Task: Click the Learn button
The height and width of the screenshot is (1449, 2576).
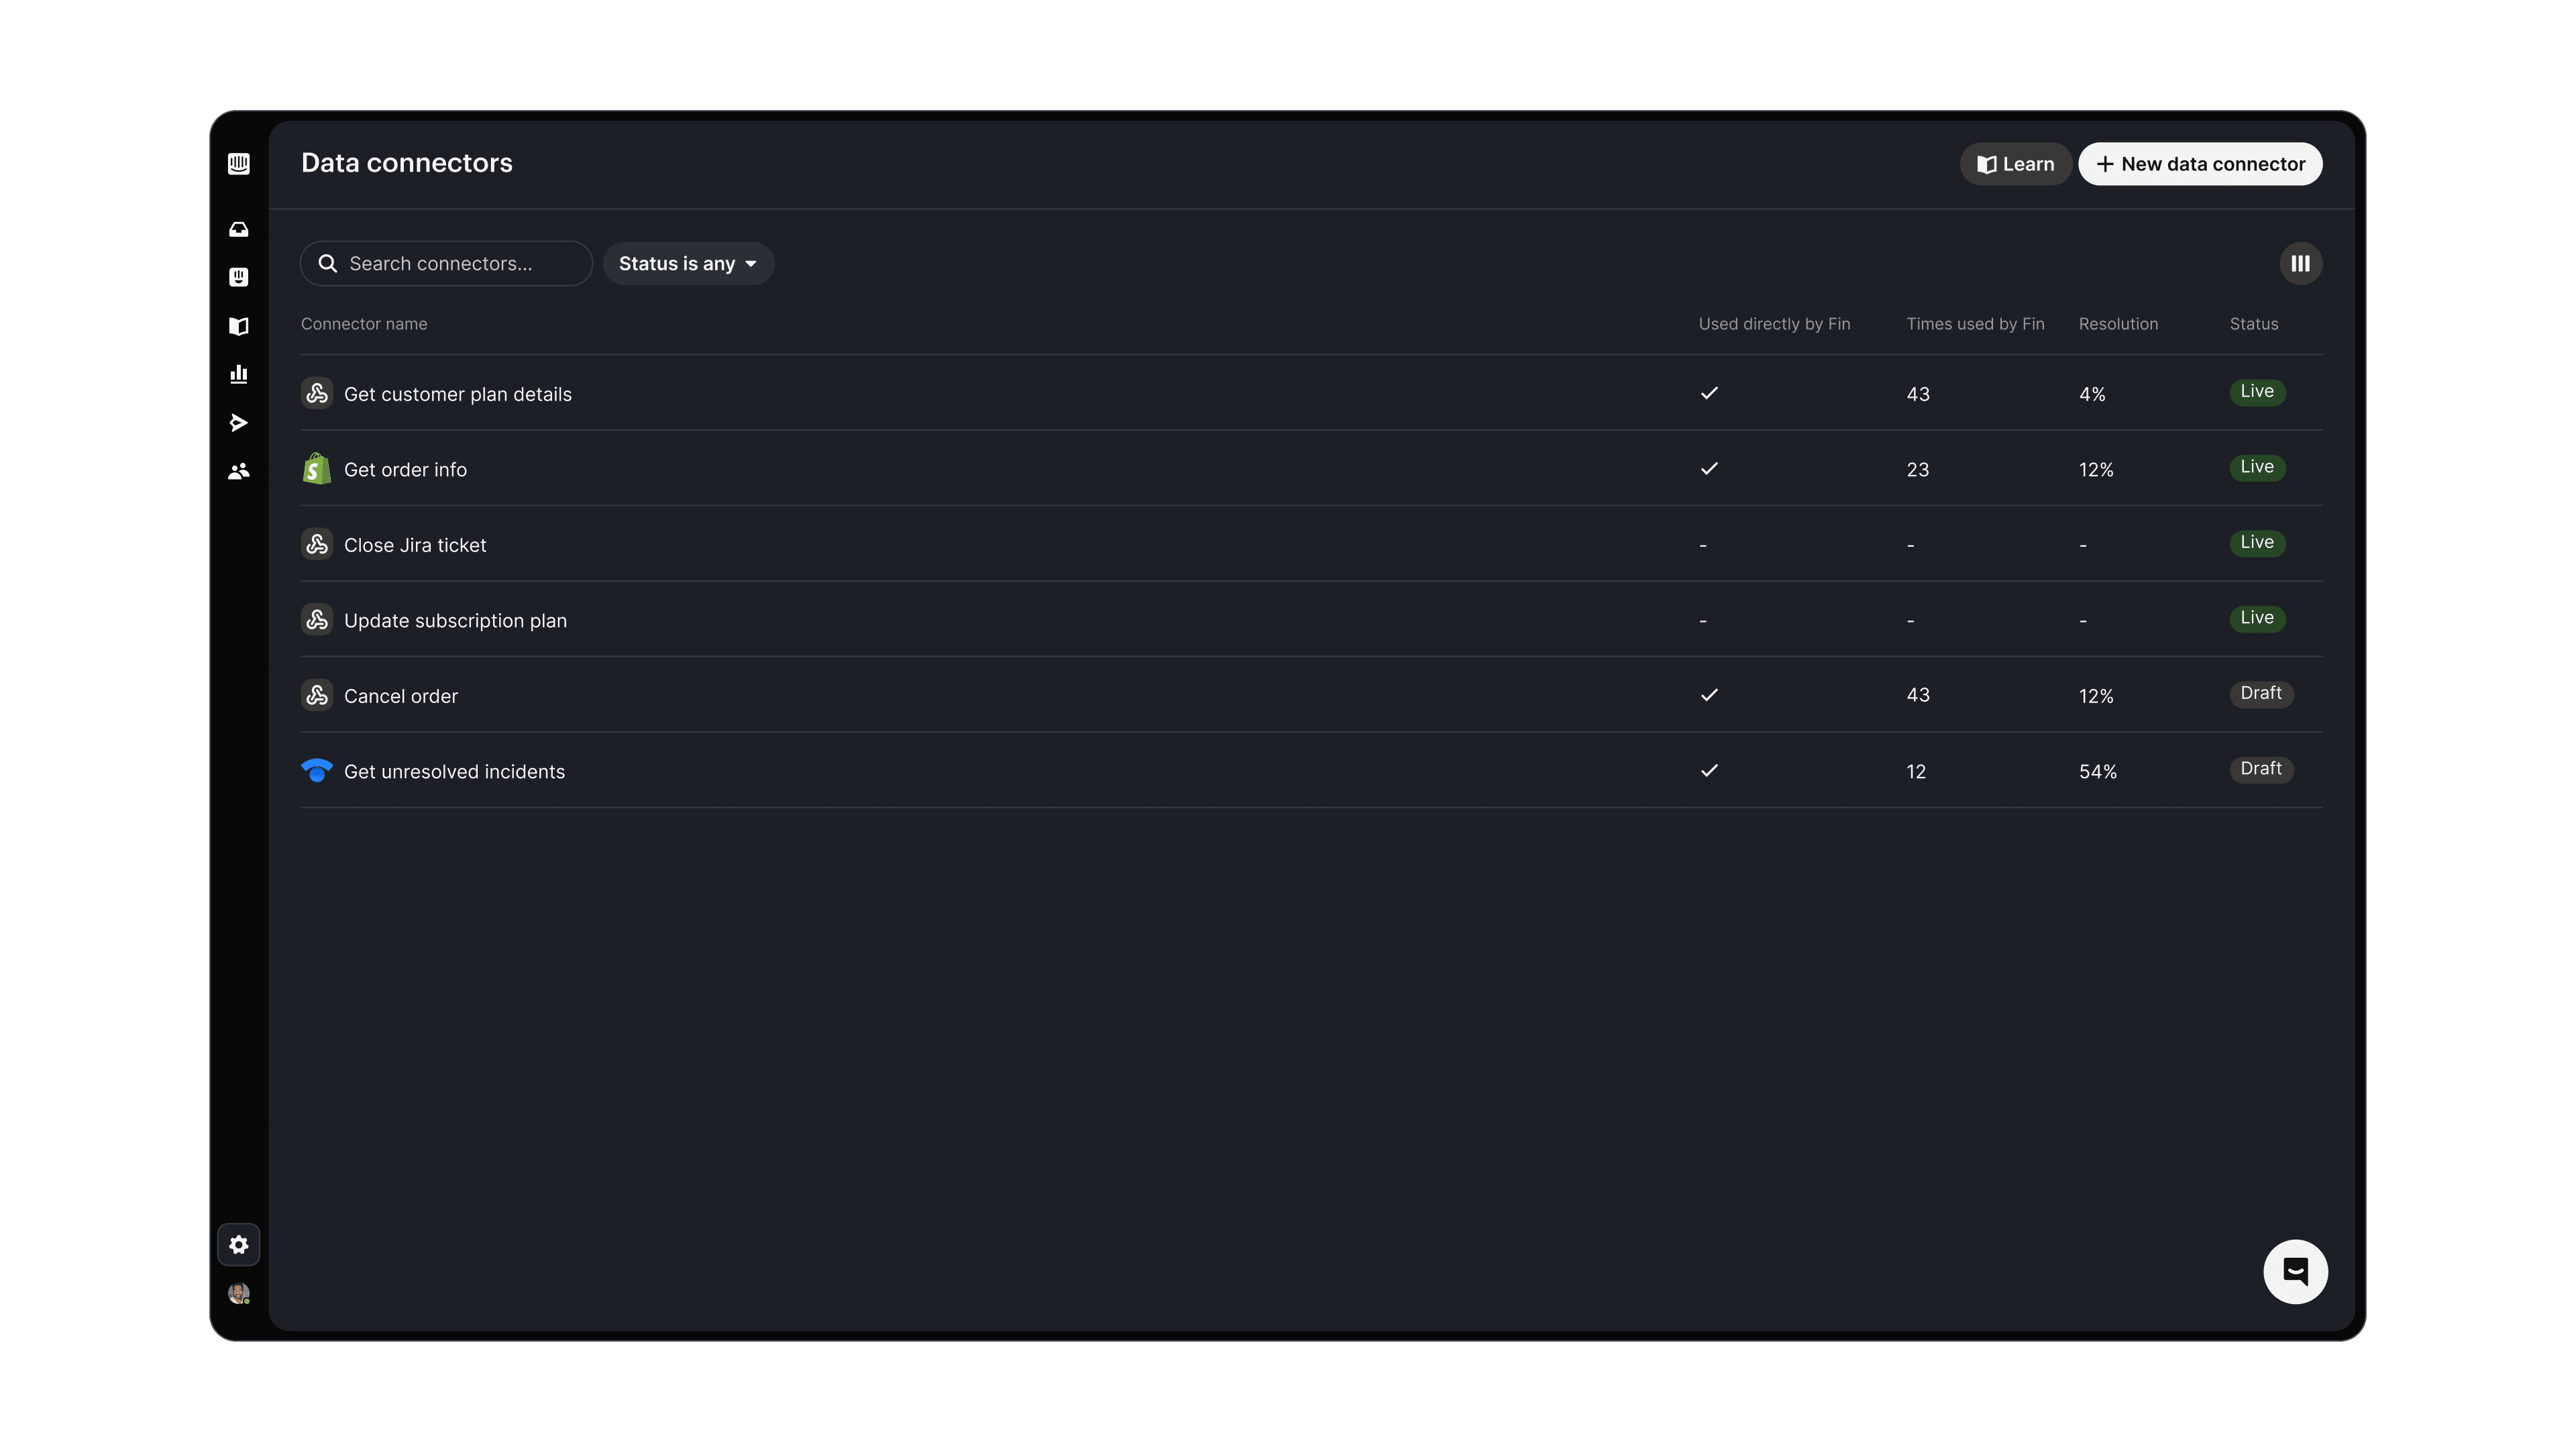Action: [2015, 164]
